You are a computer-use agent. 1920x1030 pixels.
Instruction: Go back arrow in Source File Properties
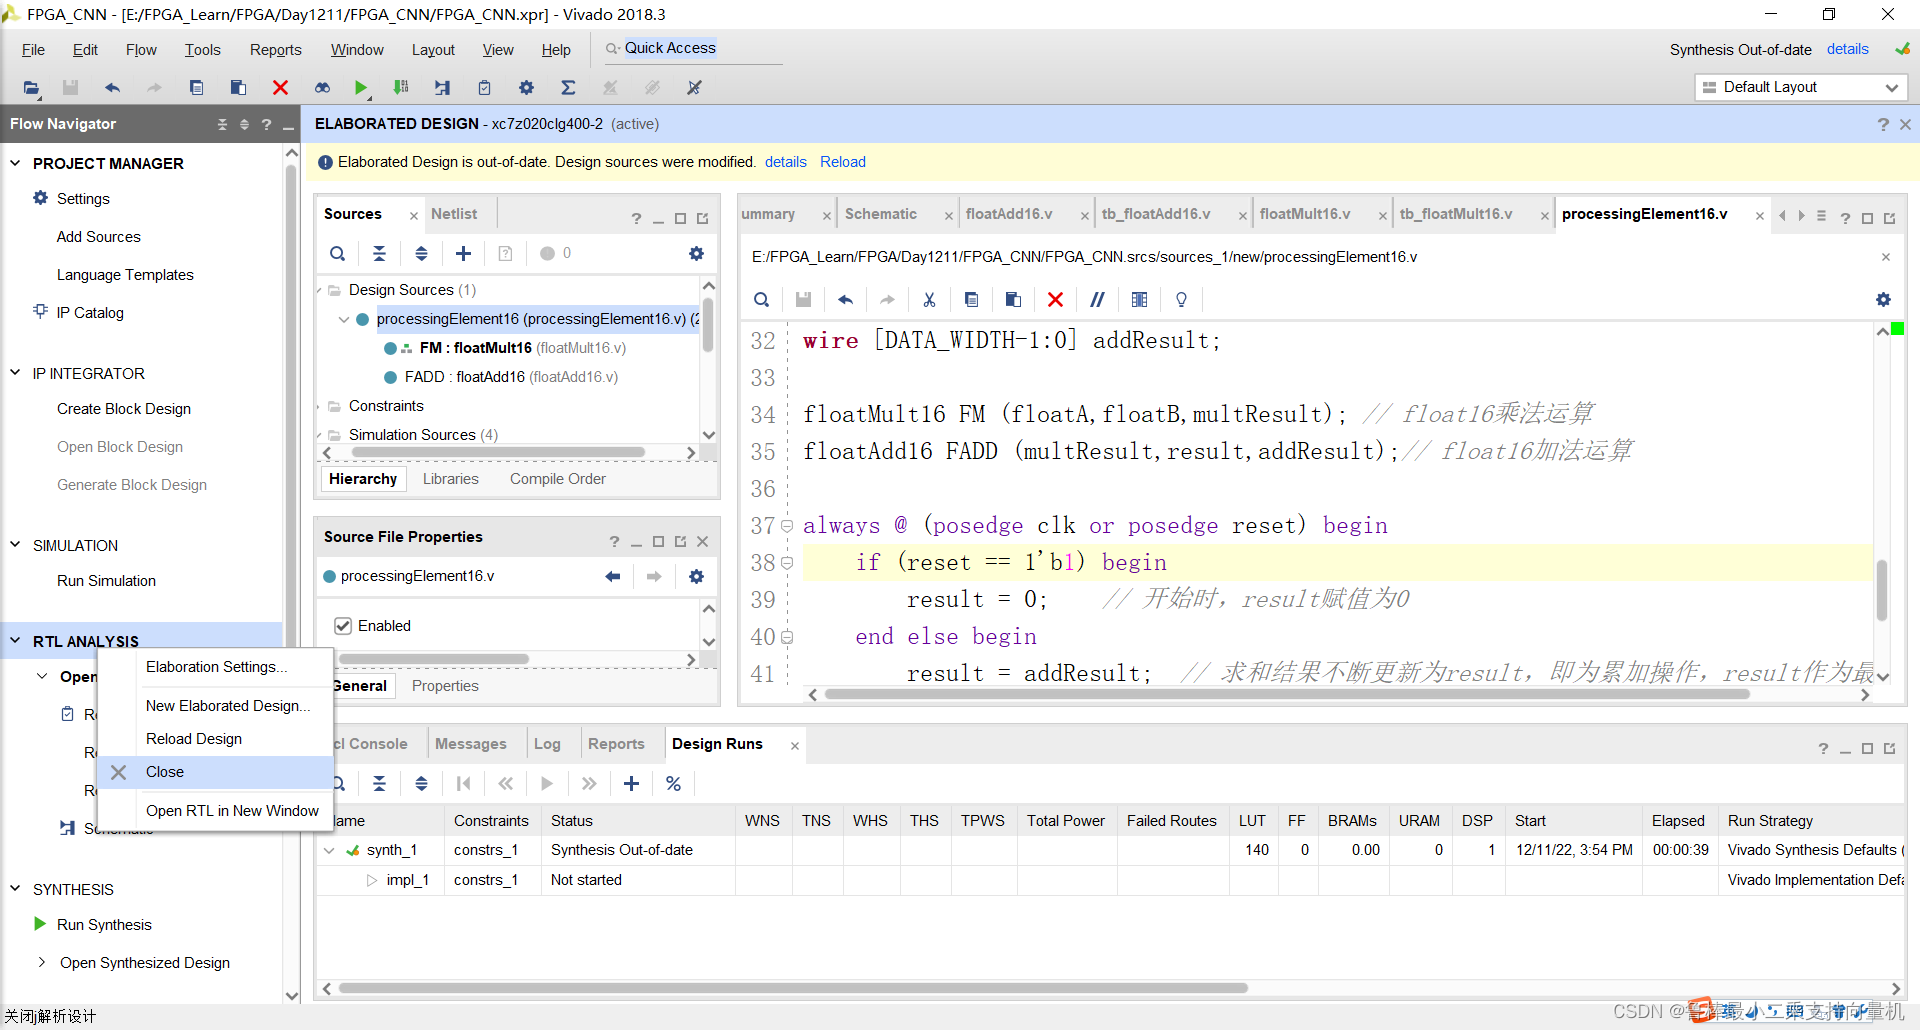(612, 577)
